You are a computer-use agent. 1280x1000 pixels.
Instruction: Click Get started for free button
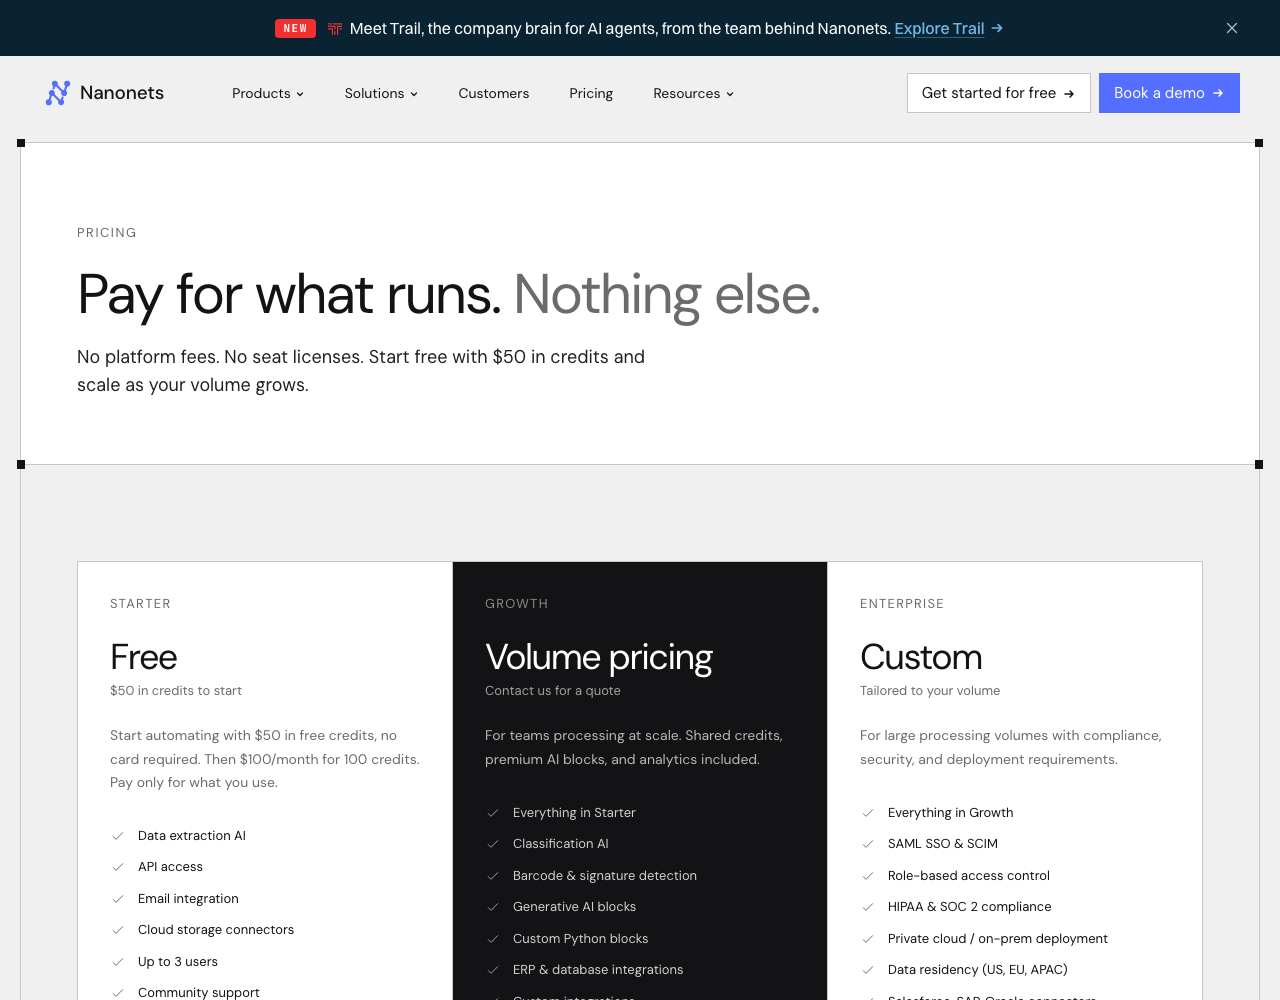[999, 93]
